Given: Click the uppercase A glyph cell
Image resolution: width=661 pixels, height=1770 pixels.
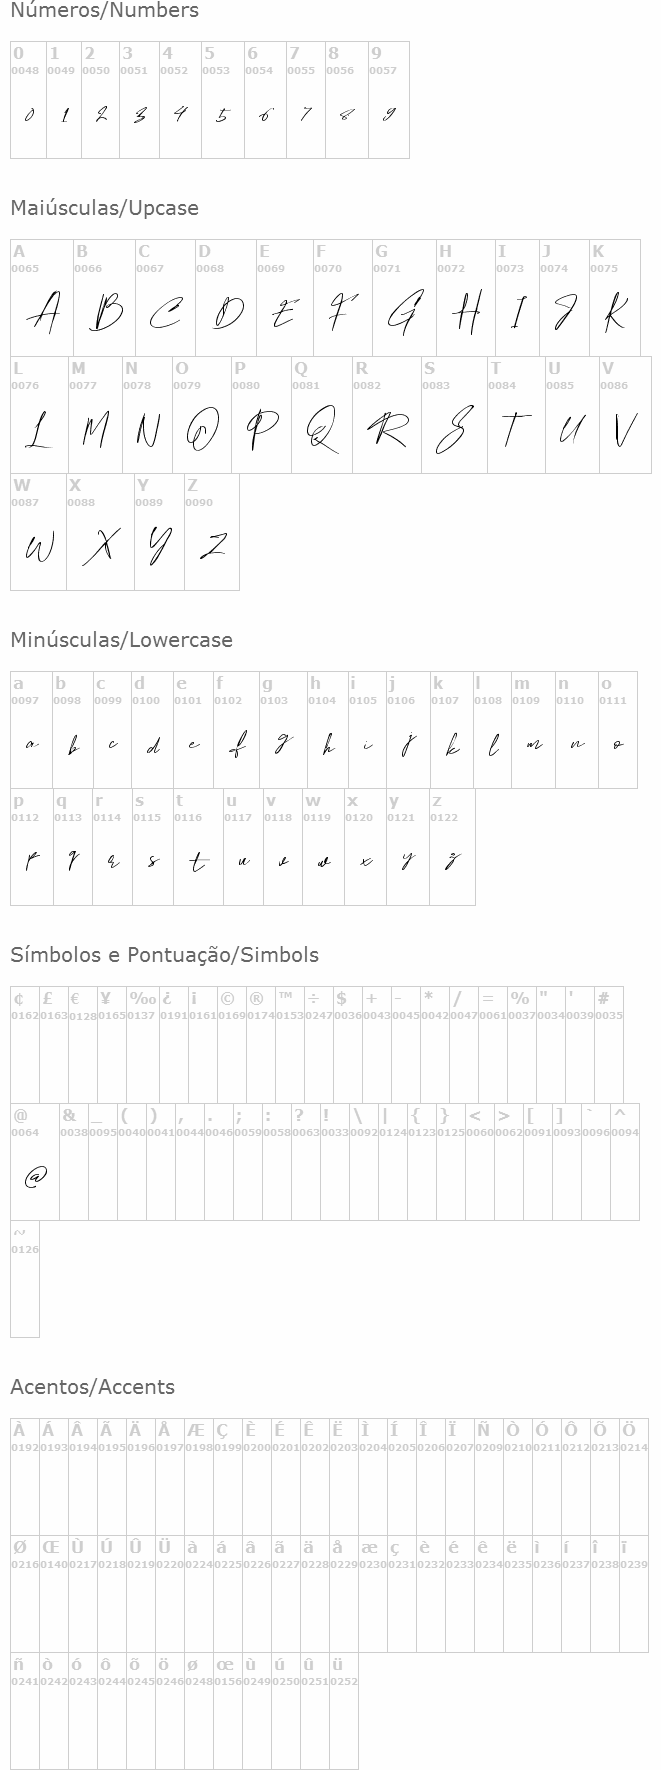Looking at the screenshot, I should [x=42, y=298].
